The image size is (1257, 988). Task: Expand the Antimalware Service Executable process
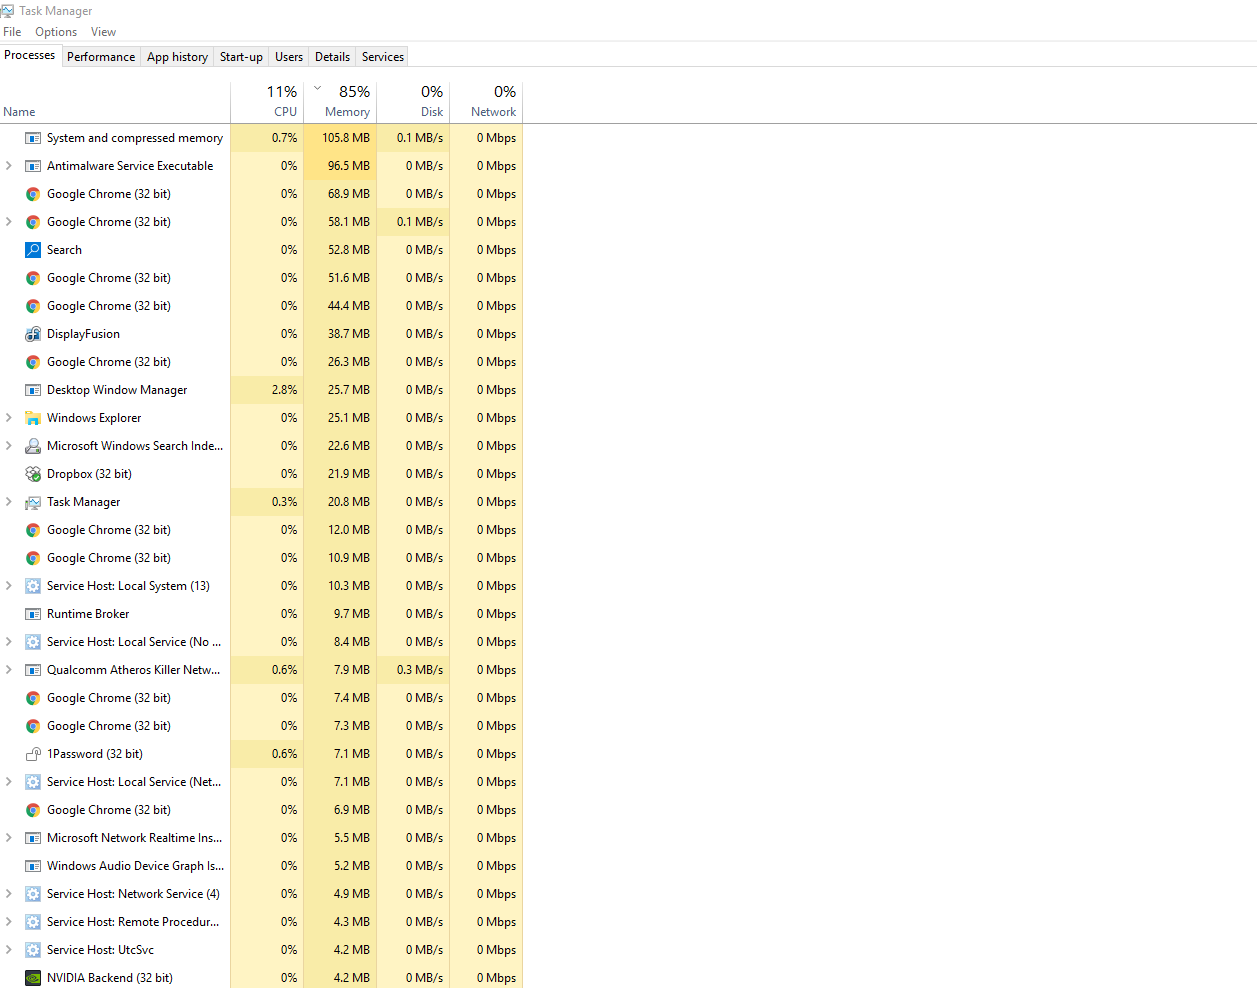coord(9,166)
